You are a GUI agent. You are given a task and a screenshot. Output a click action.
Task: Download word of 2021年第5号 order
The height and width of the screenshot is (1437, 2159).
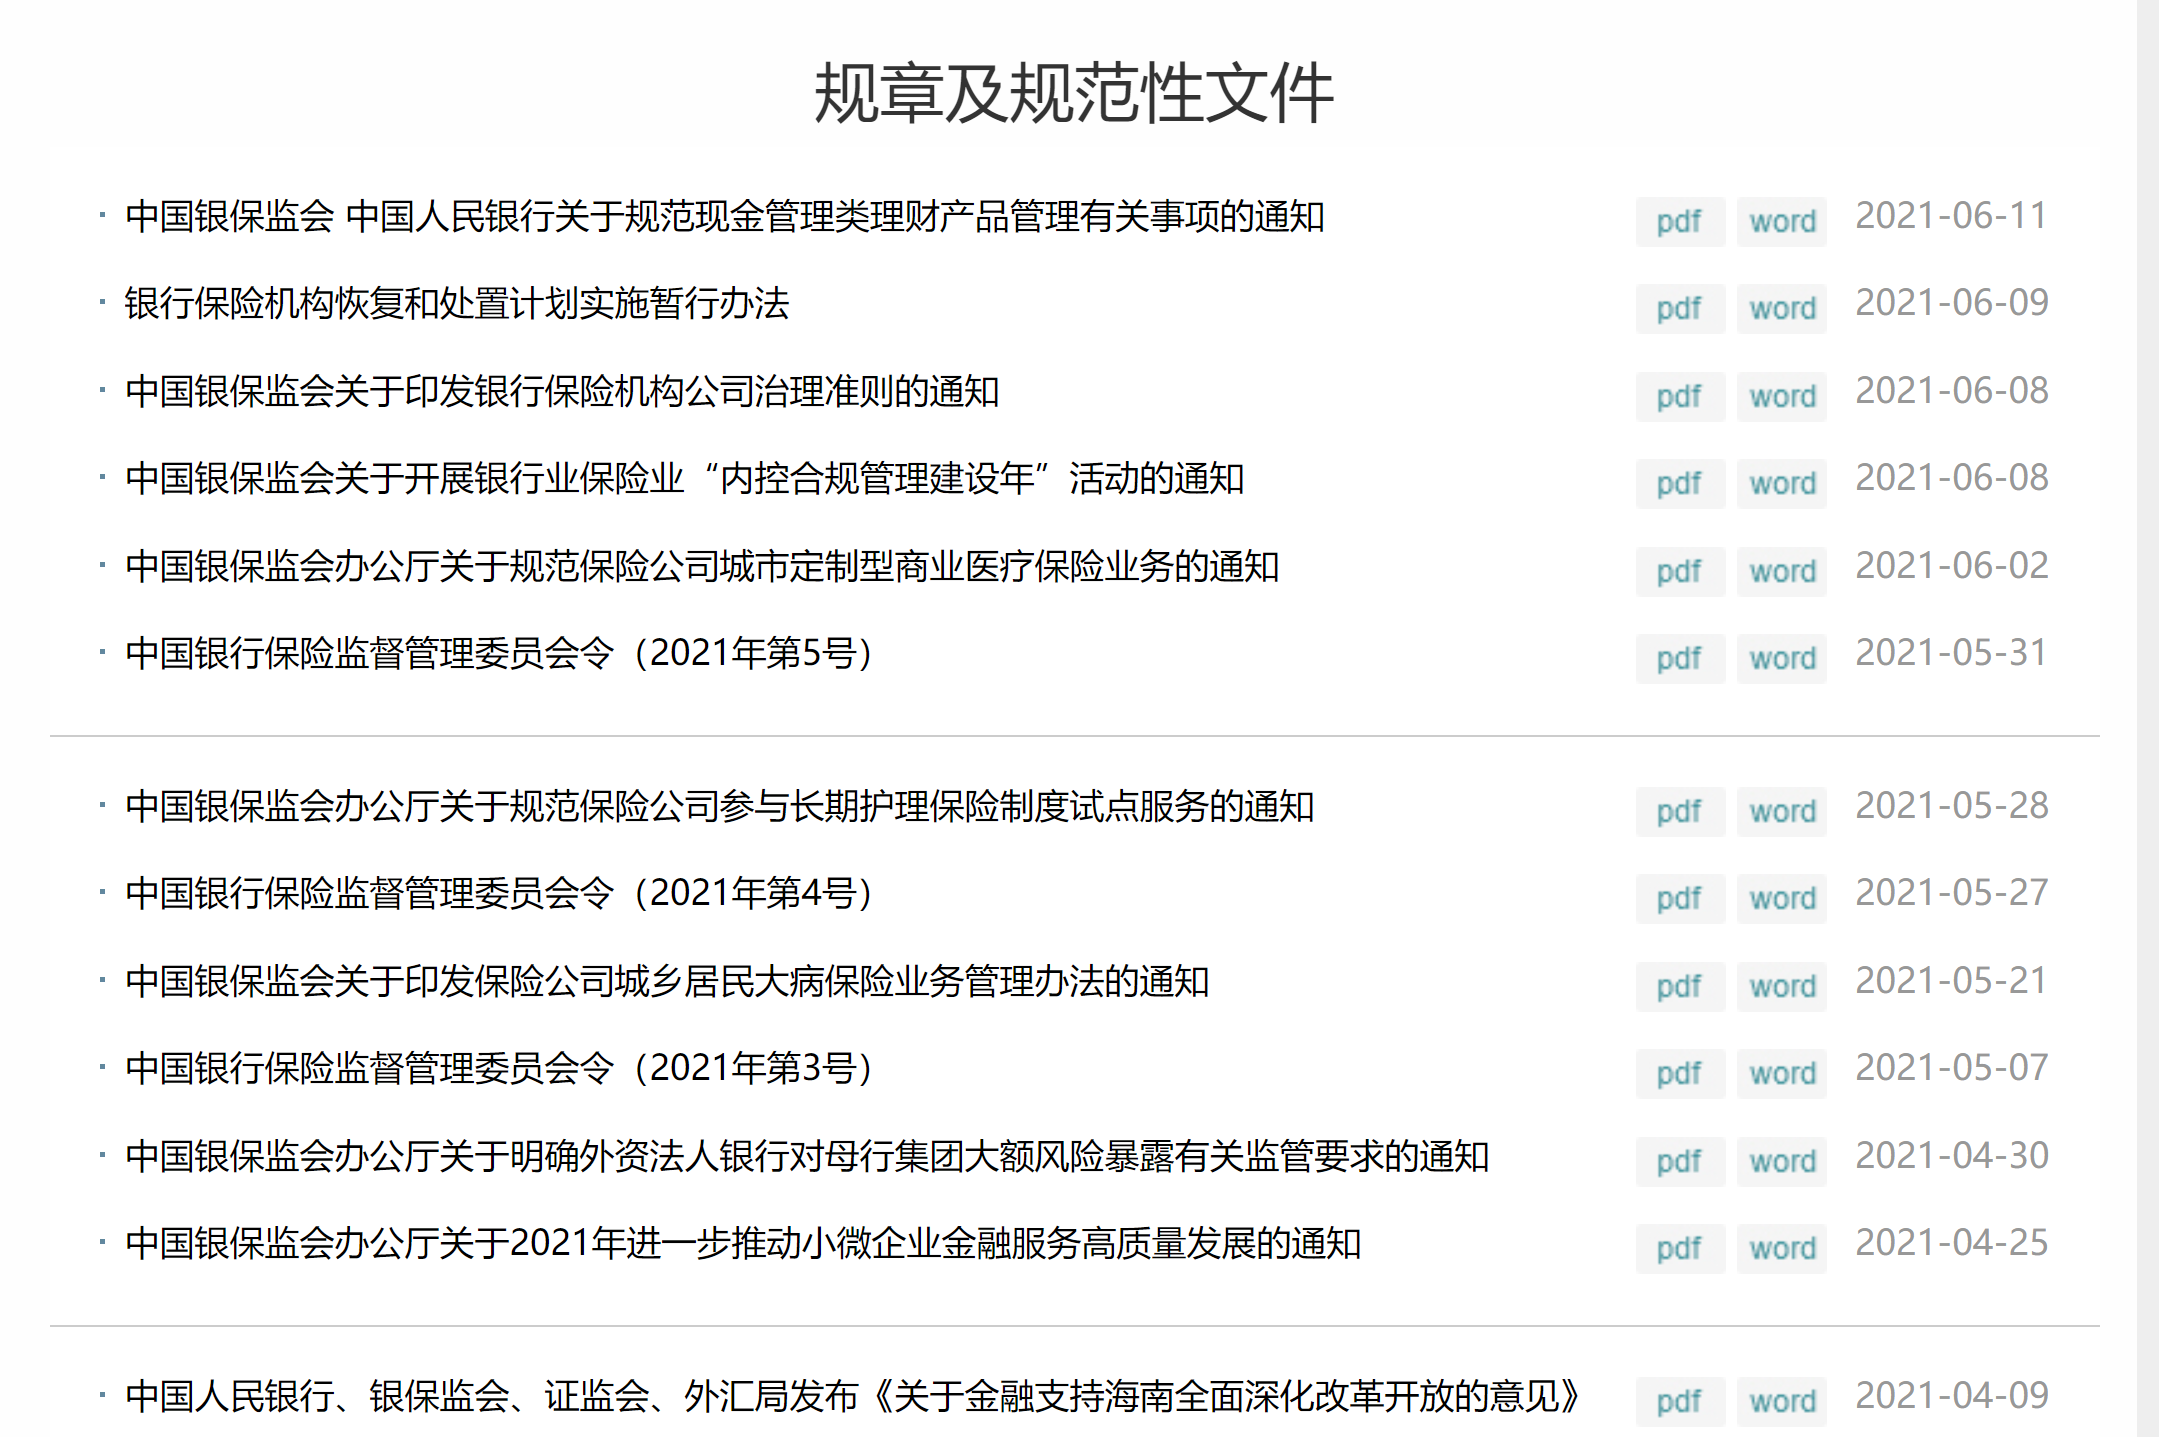(1782, 658)
